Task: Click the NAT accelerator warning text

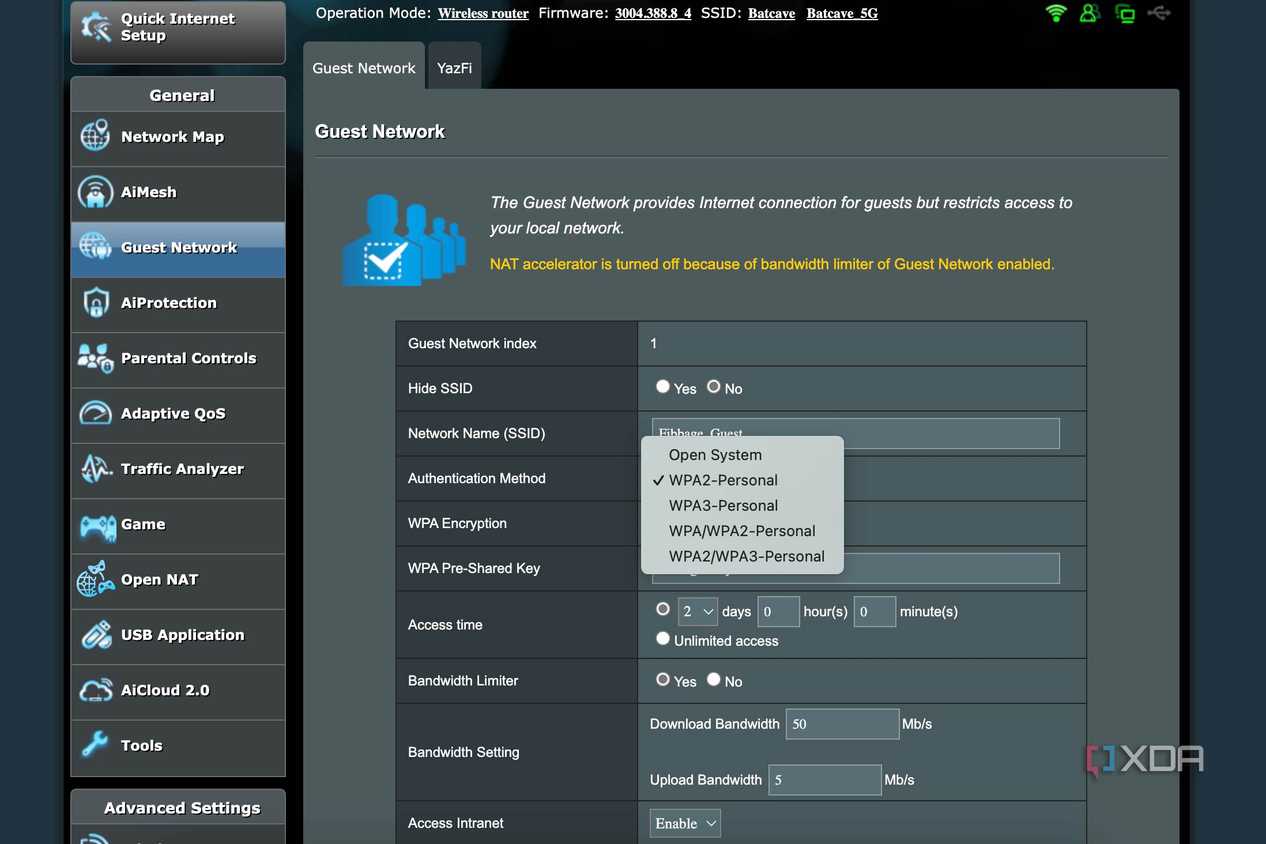Action: coord(772,264)
